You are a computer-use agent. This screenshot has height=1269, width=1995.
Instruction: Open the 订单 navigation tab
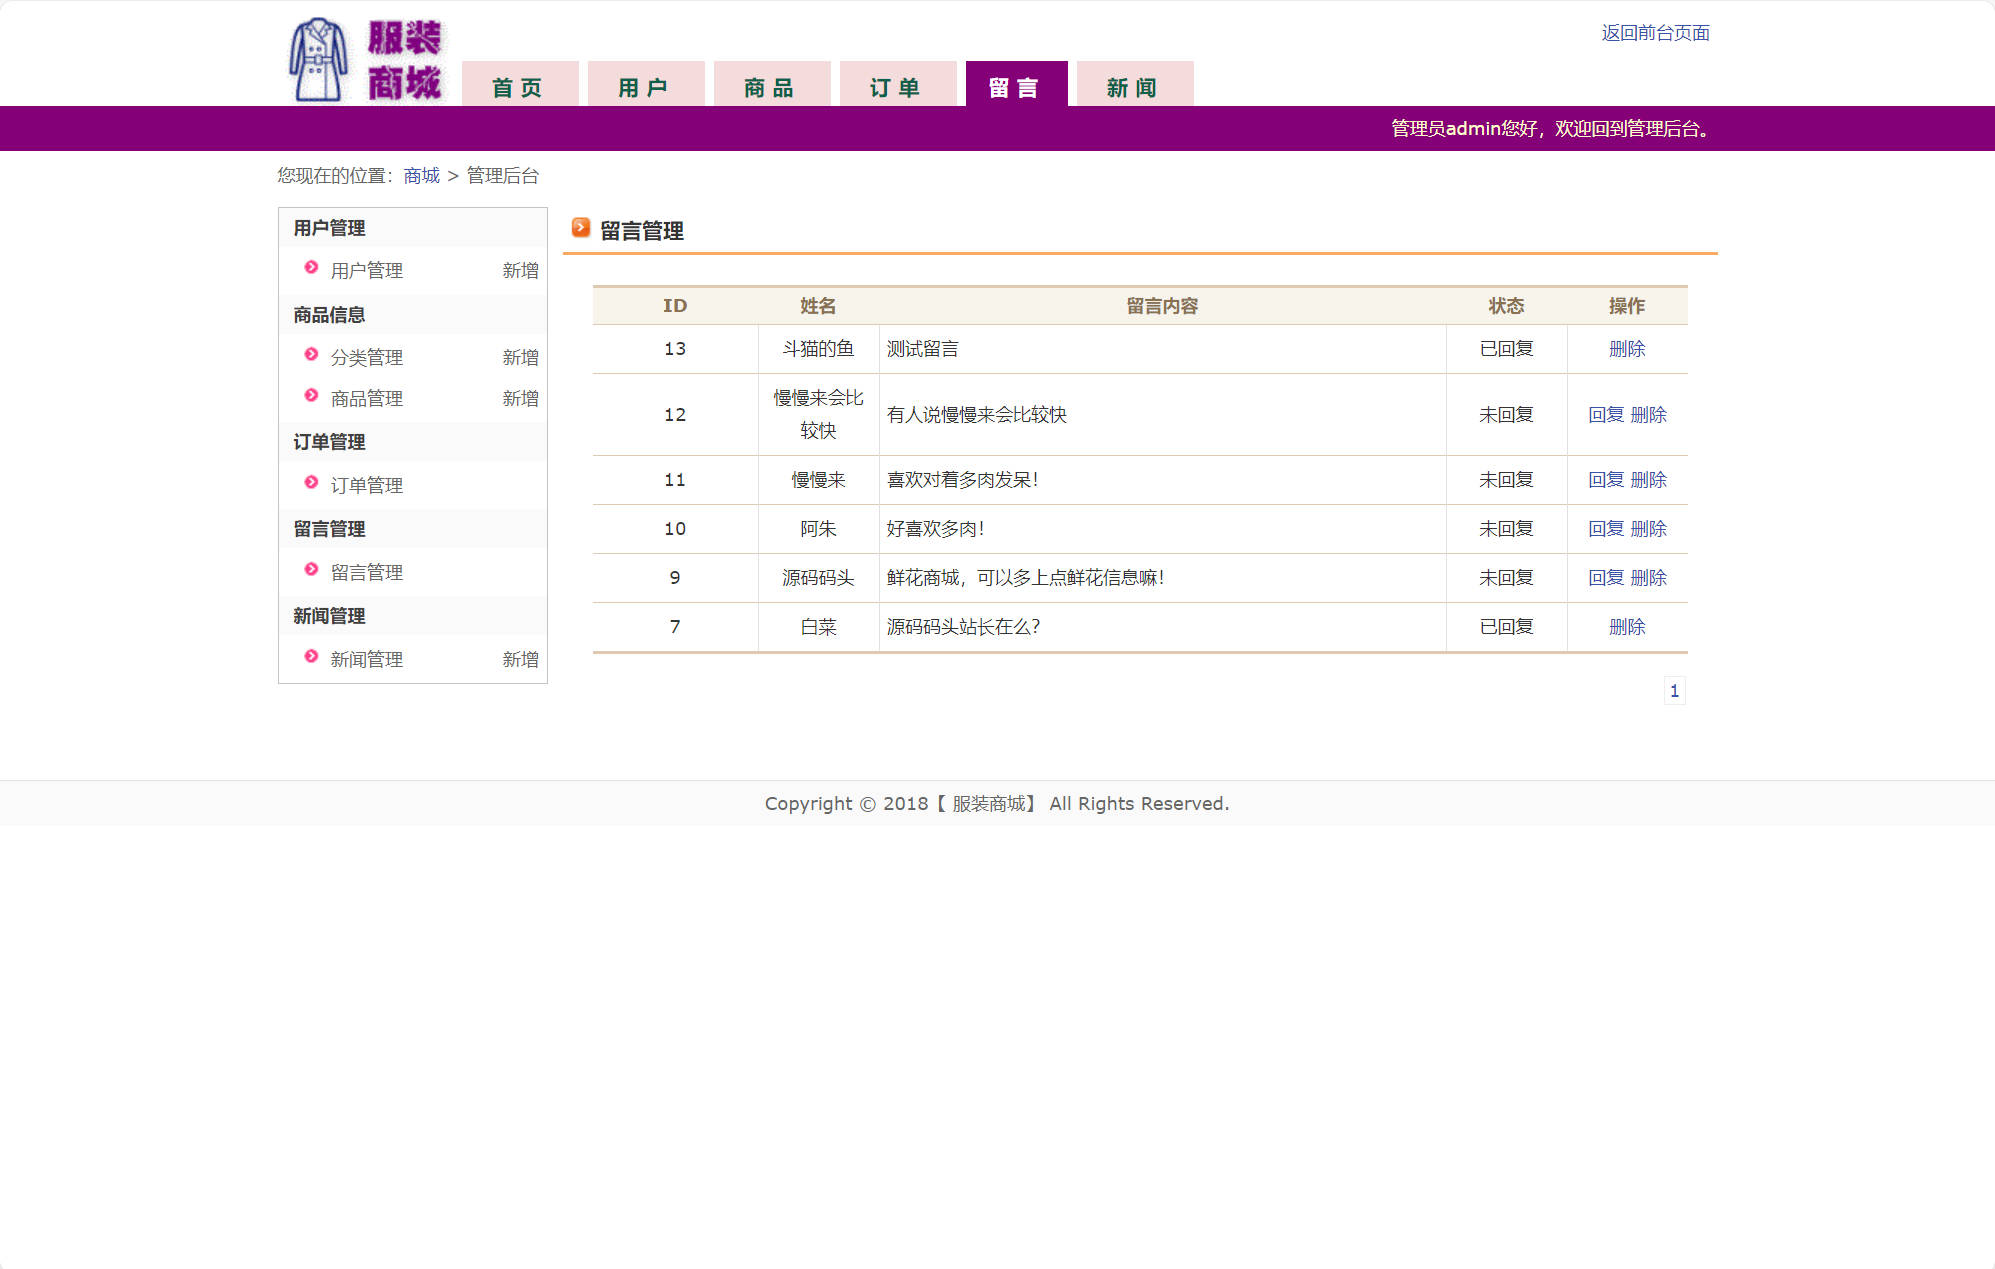pyautogui.click(x=897, y=87)
